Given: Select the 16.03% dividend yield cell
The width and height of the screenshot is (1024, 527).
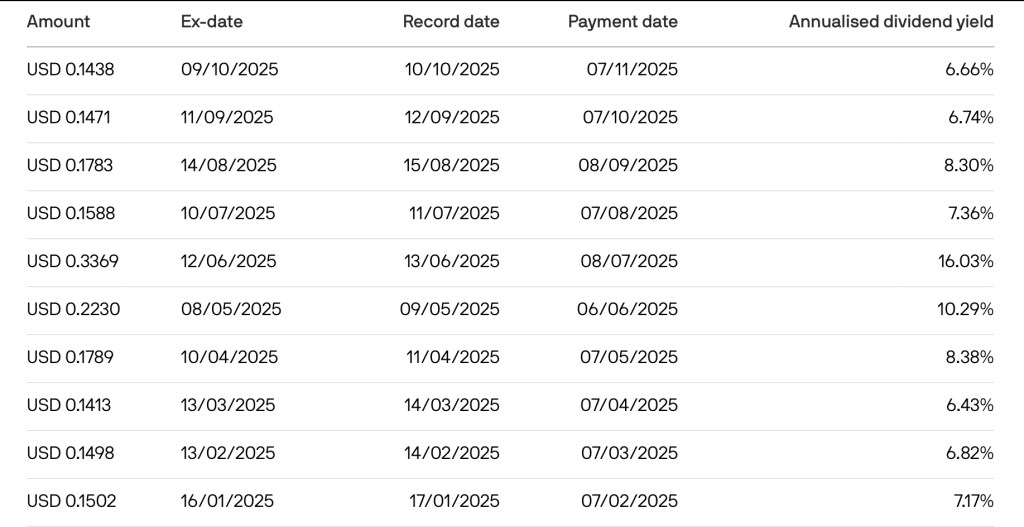Looking at the screenshot, I should pyautogui.click(x=965, y=261).
